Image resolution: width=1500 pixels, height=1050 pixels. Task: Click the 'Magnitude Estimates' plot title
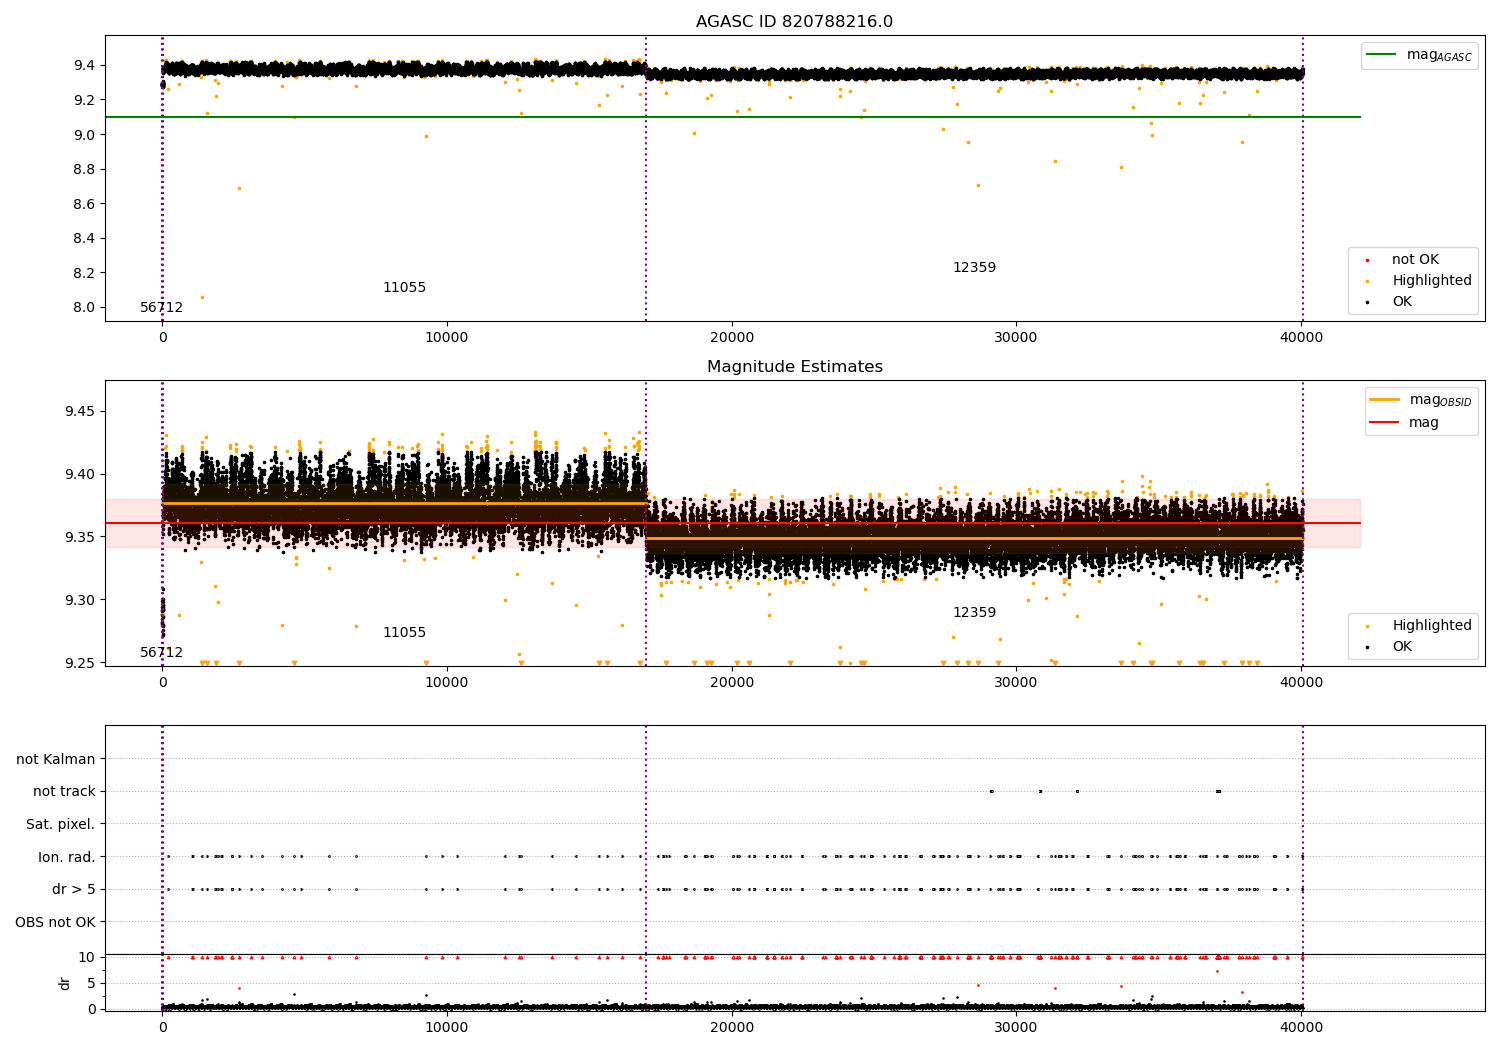[794, 367]
